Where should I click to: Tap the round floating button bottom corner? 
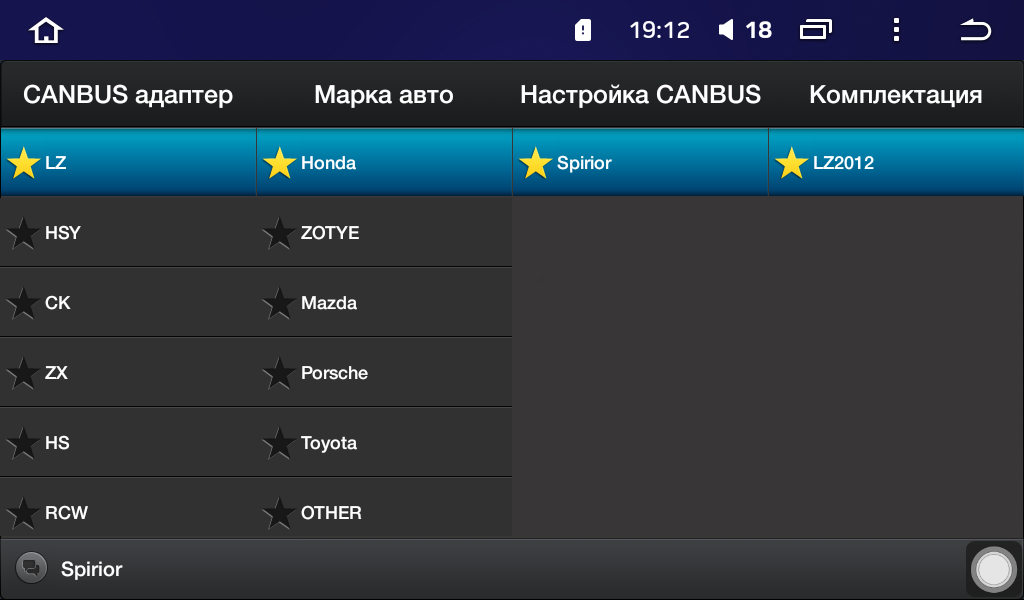(x=993, y=569)
